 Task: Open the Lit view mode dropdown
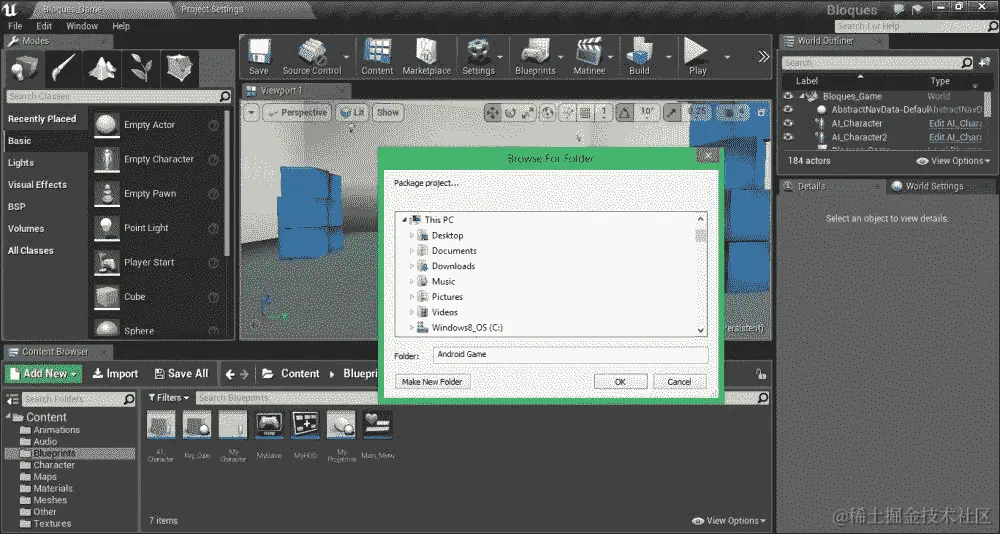(x=352, y=113)
